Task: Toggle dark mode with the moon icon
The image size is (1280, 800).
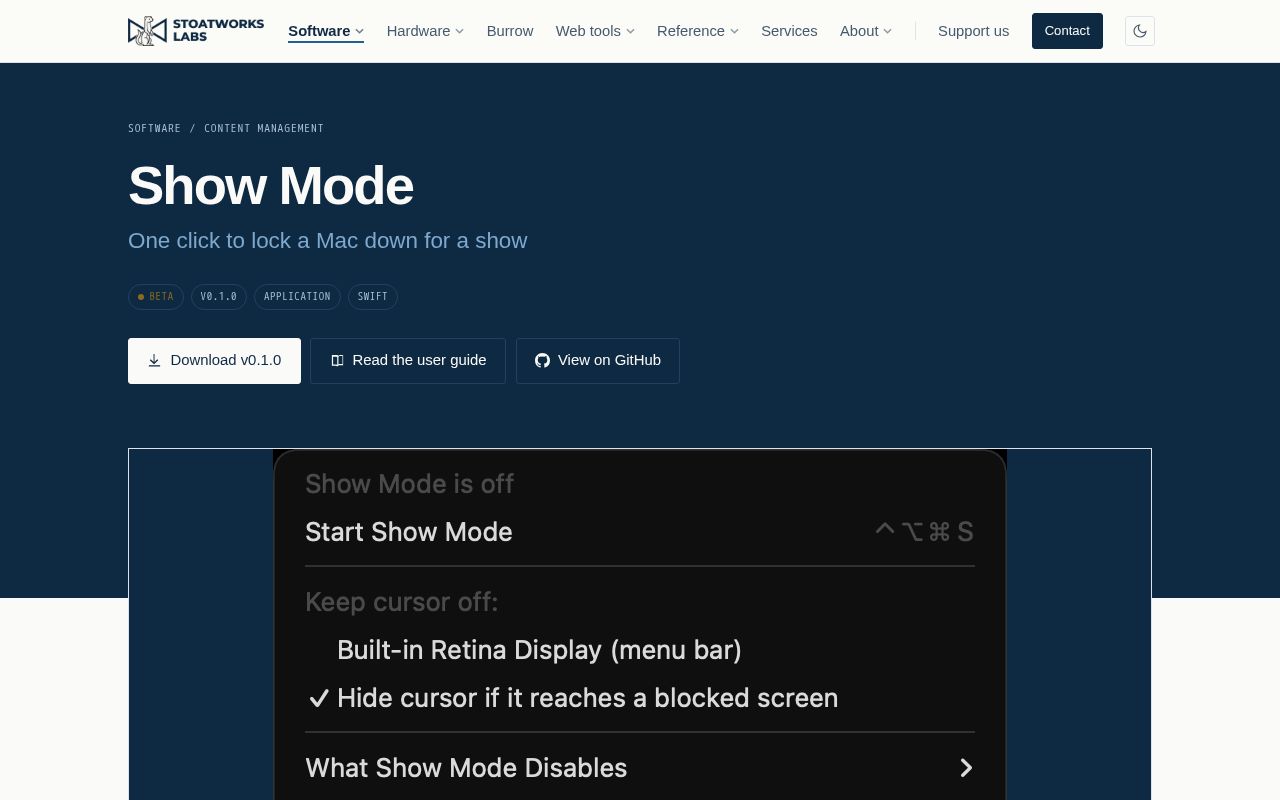Action: tap(1140, 31)
